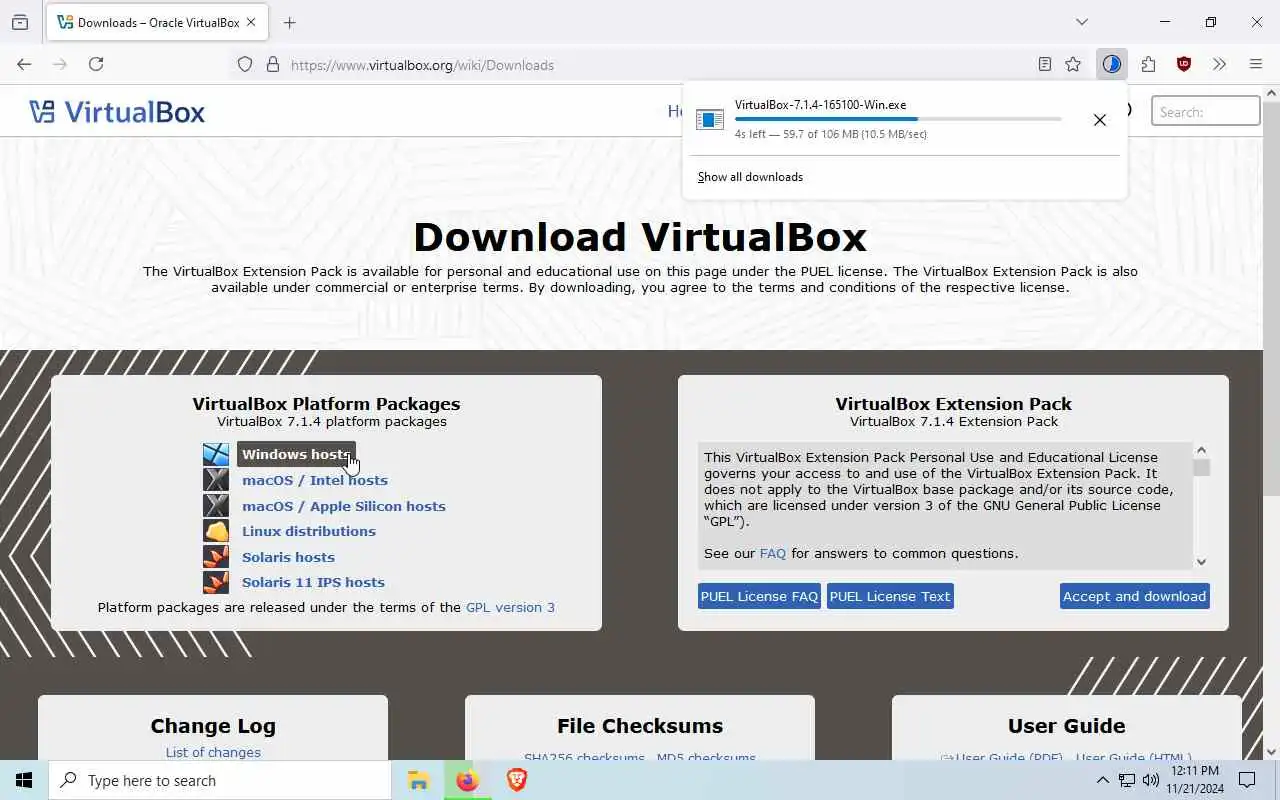Image resolution: width=1280 pixels, height=800 pixels.
Task: Click Firefox icon in taskbar
Action: pyautogui.click(x=467, y=780)
